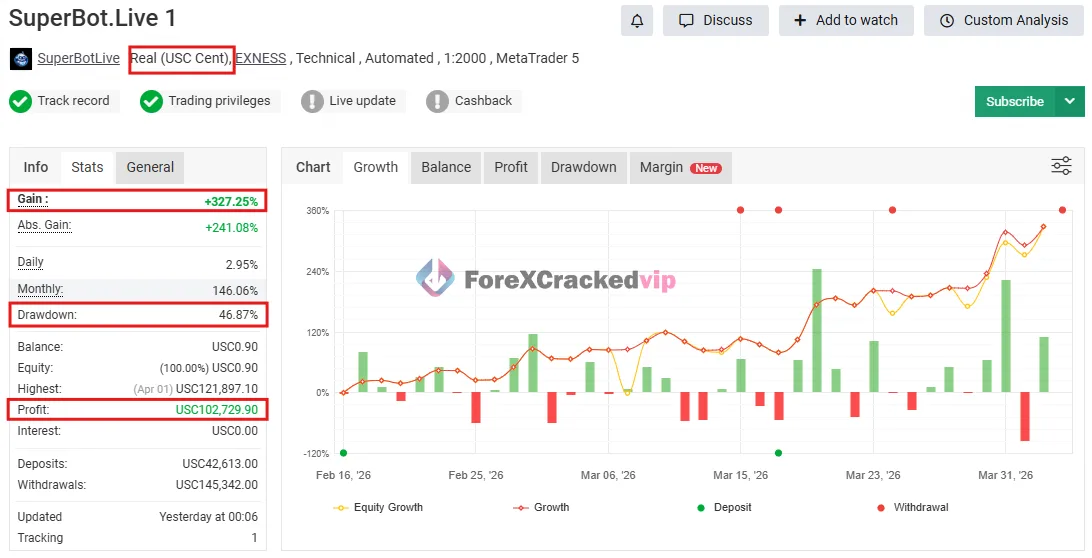Click the notification bell icon
1092x558 pixels.
[x=637, y=20]
